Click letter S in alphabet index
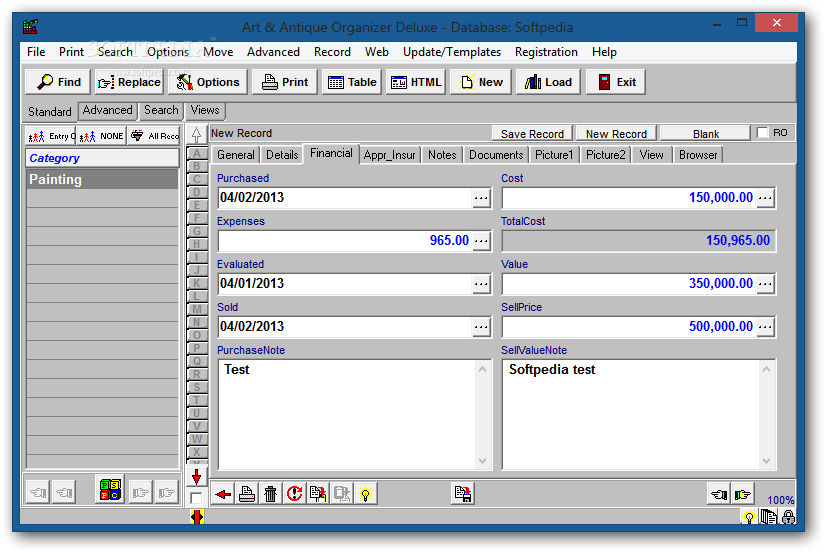825x552 pixels. (196, 387)
